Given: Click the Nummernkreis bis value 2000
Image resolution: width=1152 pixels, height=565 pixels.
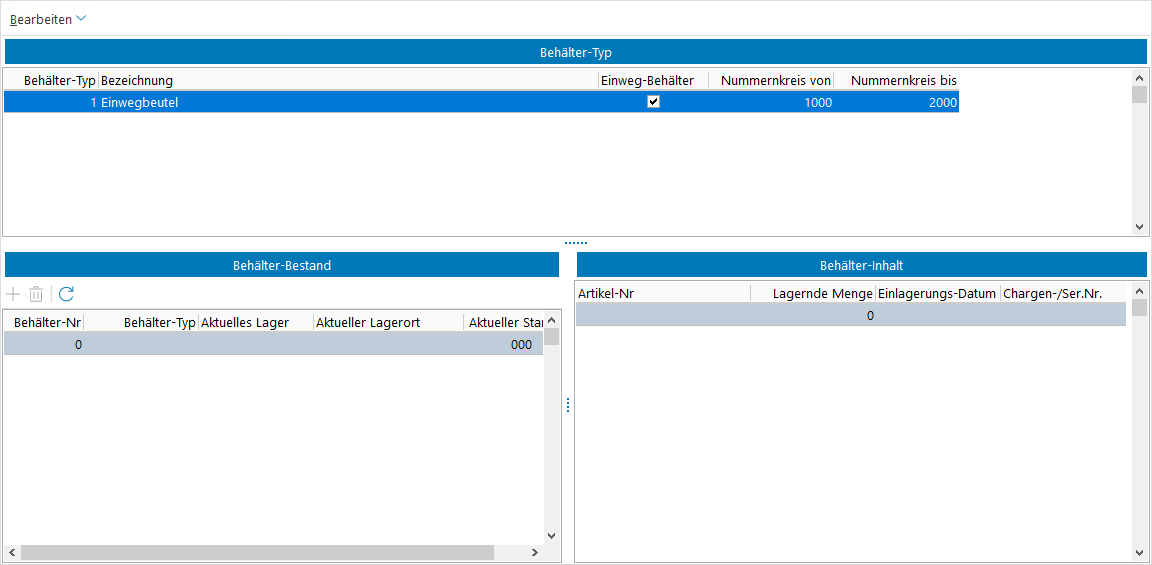Looking at the screenshot, I should pos(942,102).
